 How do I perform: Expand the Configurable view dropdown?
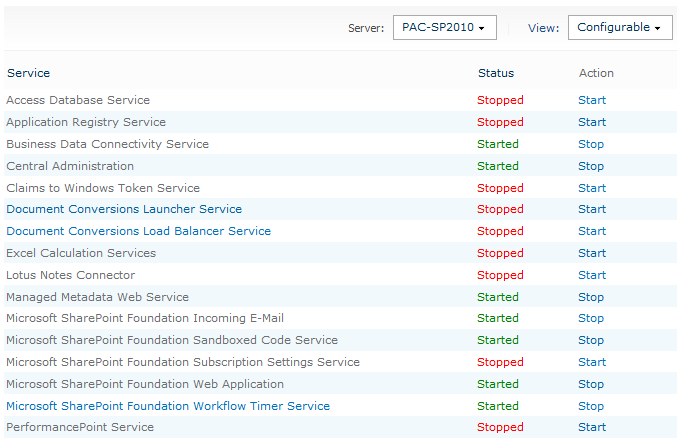click(620, 28)
